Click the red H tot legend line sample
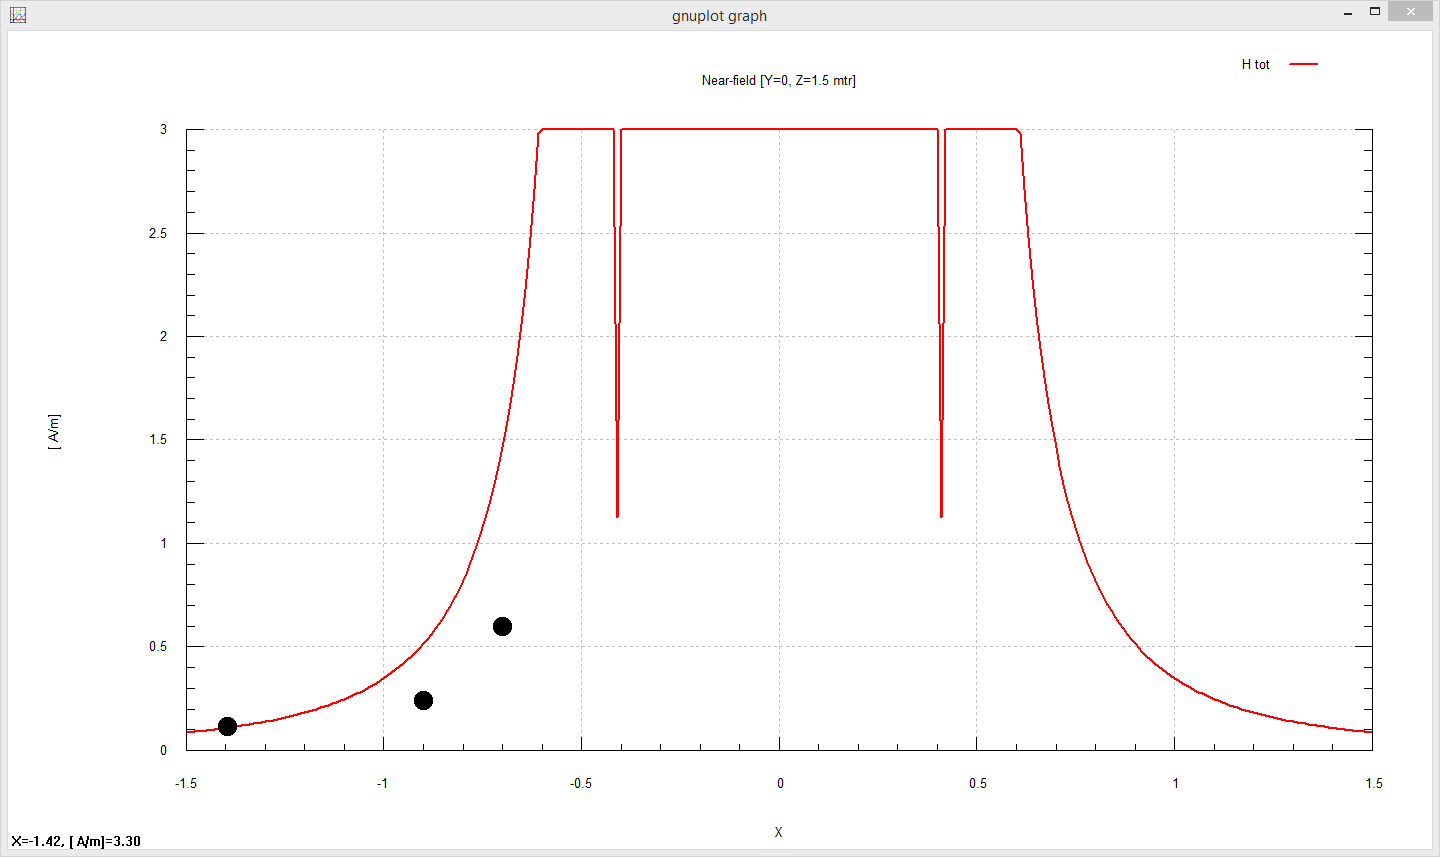The height and width of the screenshot is (857, 1440). [x=1303, y=64]
